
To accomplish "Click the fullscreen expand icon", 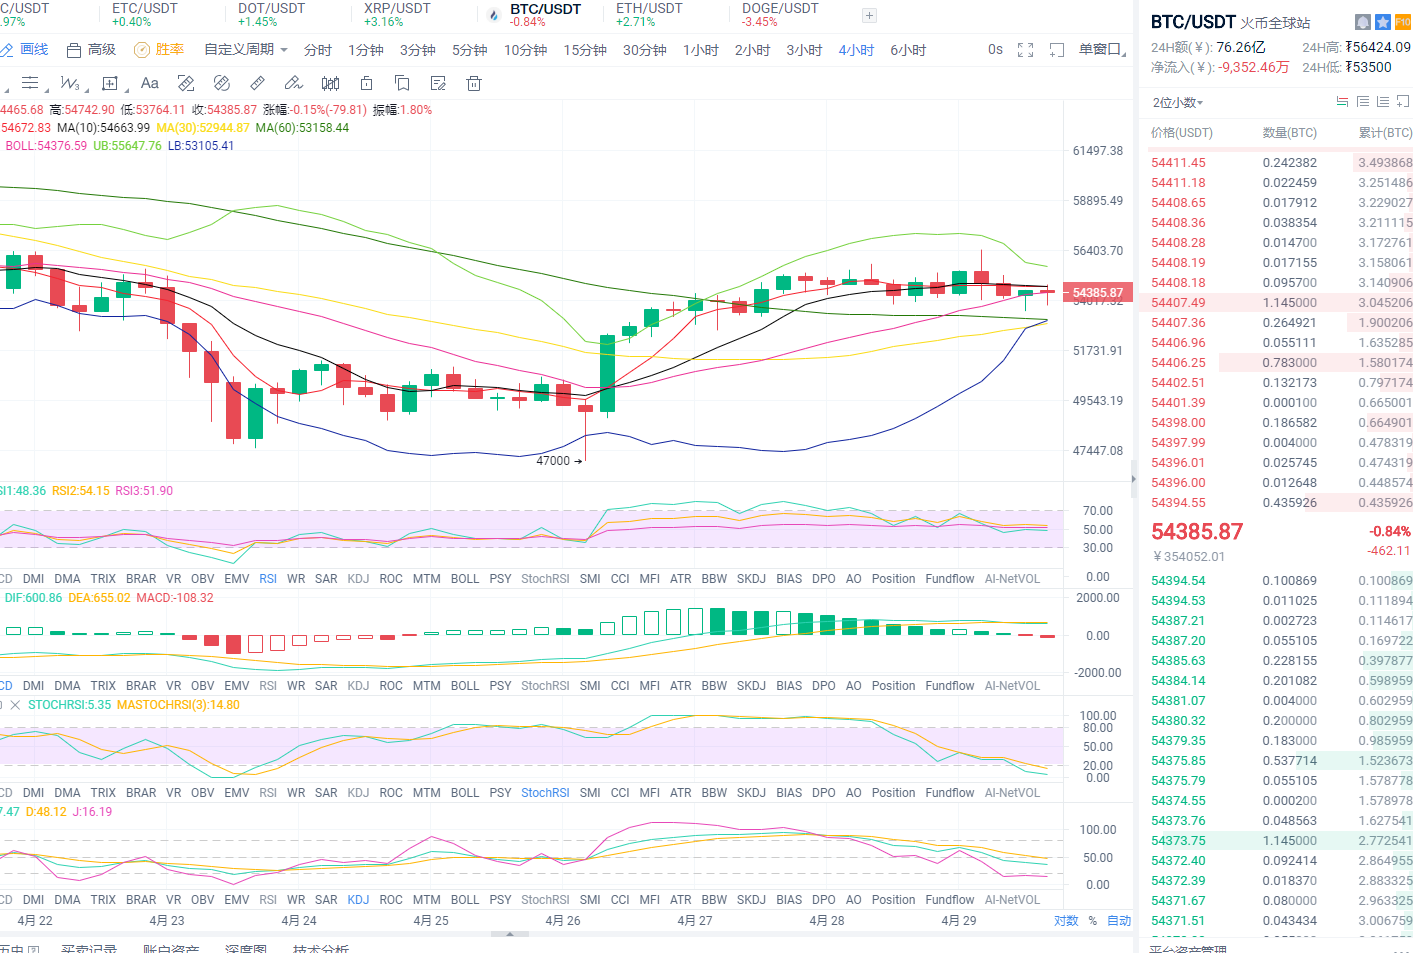I will point(1025,50).
